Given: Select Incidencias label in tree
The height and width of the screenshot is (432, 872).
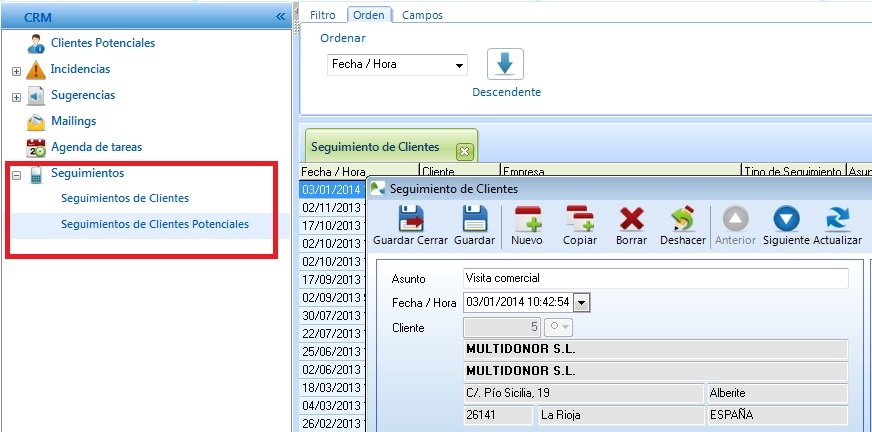Looking at the screenshot, I should click(x=80, y=69).
